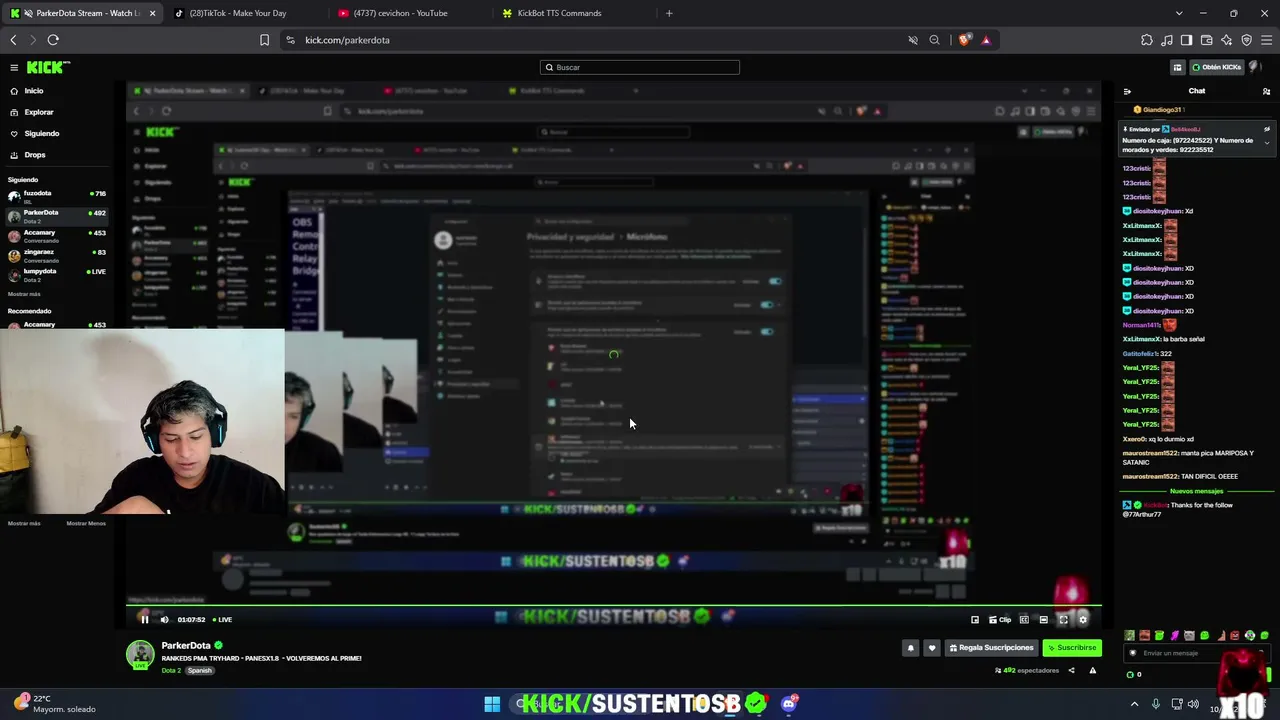Viewport: 1280px width, 720px height.
Task: Open the Brave VPN shield icon
Action: (1246, 40)
